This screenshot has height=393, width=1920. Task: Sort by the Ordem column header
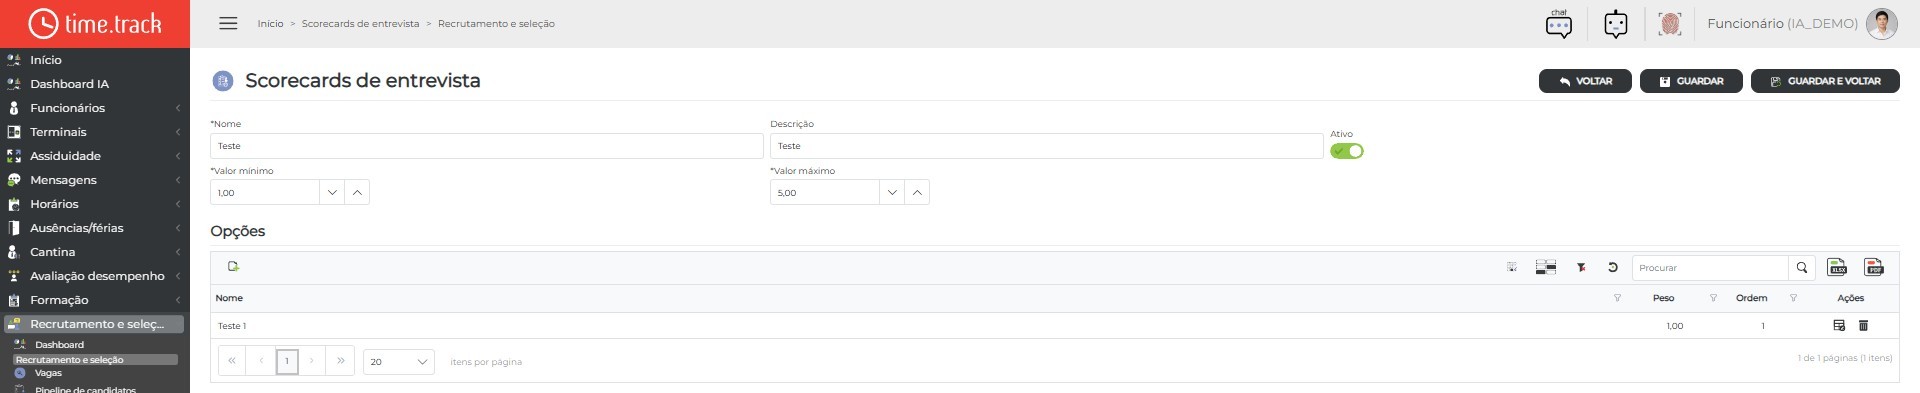pyautogui.click(x=1751, y=298)
